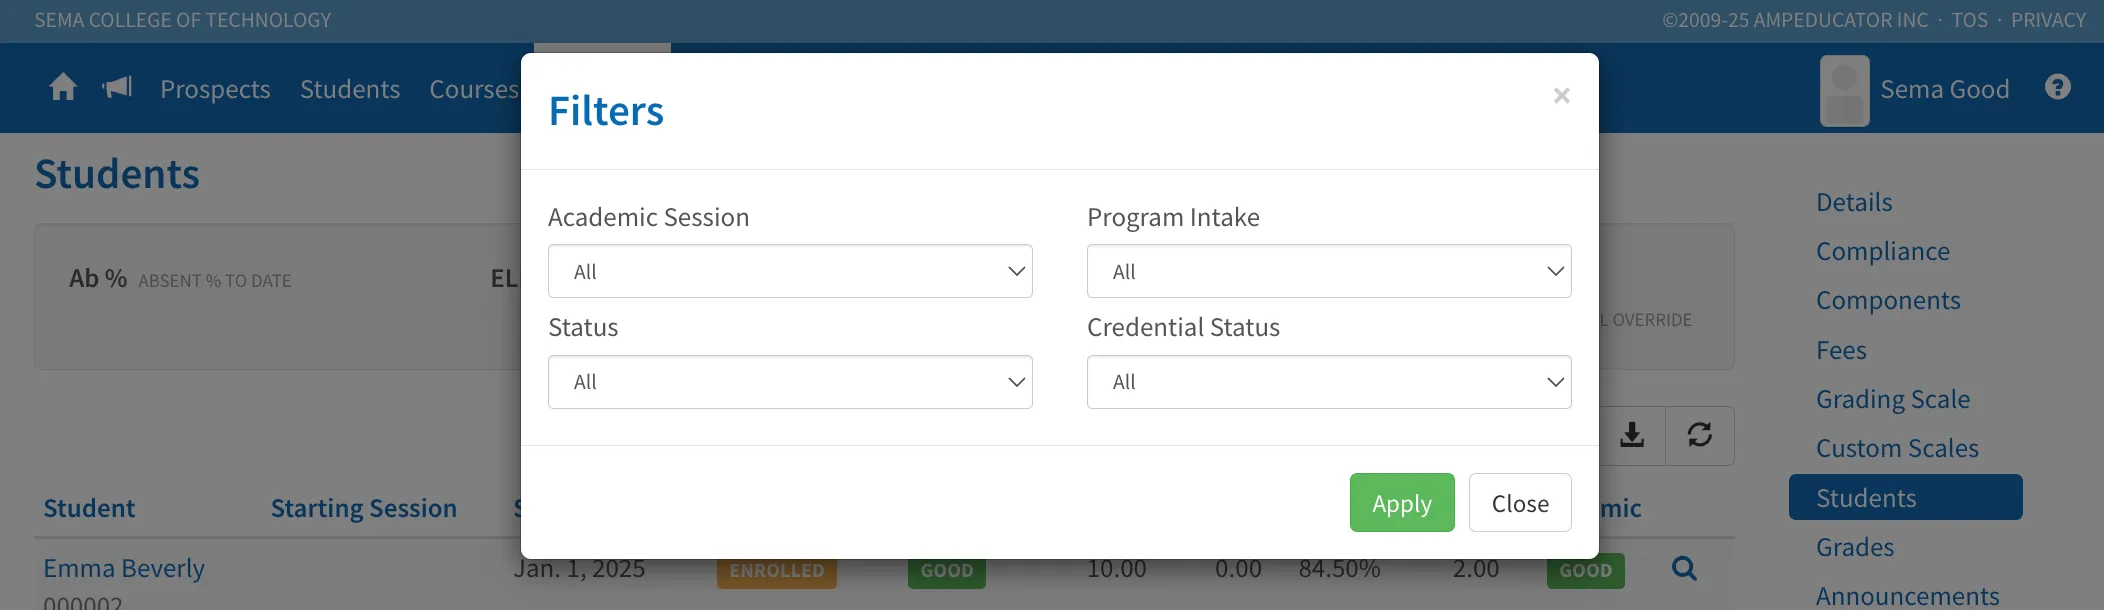Close the Filters dialog with X
The width and height of the screenshot is (2104, 610).
click(1561, 96)
